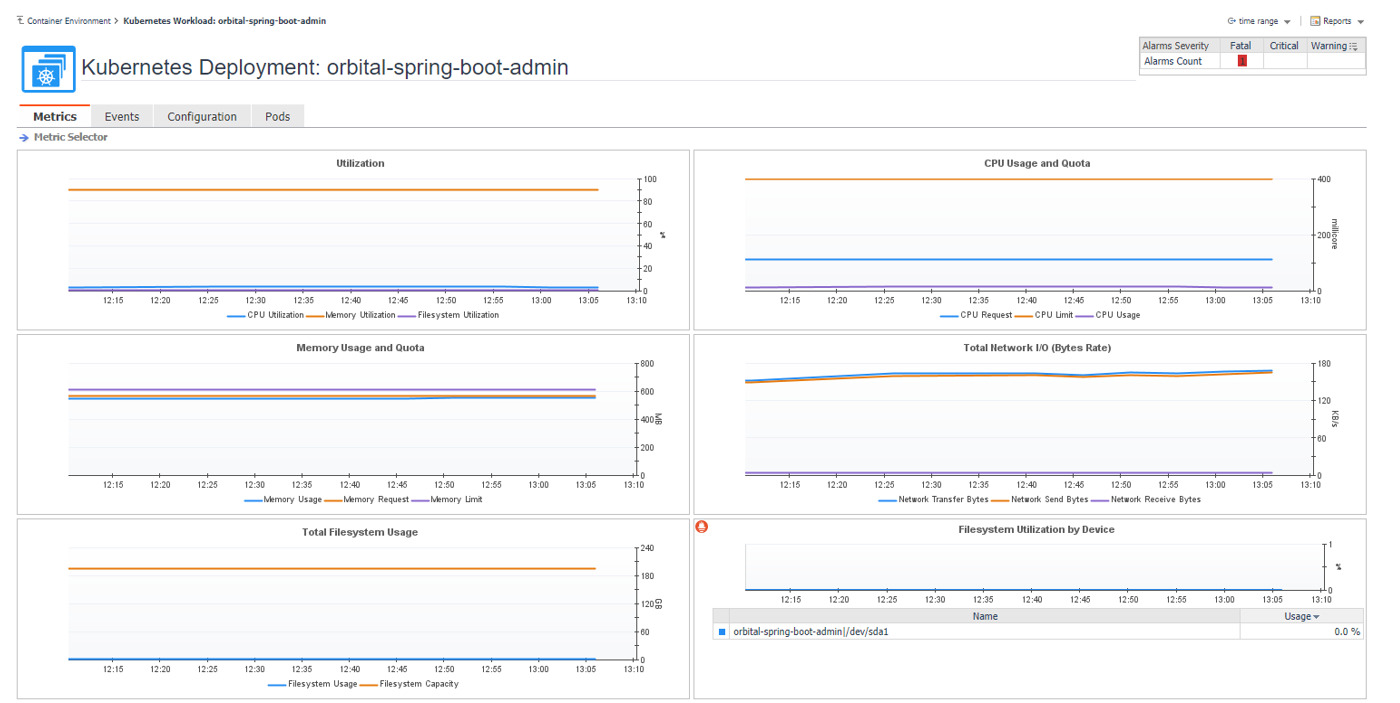Viewport: 1400px width, 703px height.
Task: Click the Kubernetes Deployment page heading
Action: tap(325, 68)
